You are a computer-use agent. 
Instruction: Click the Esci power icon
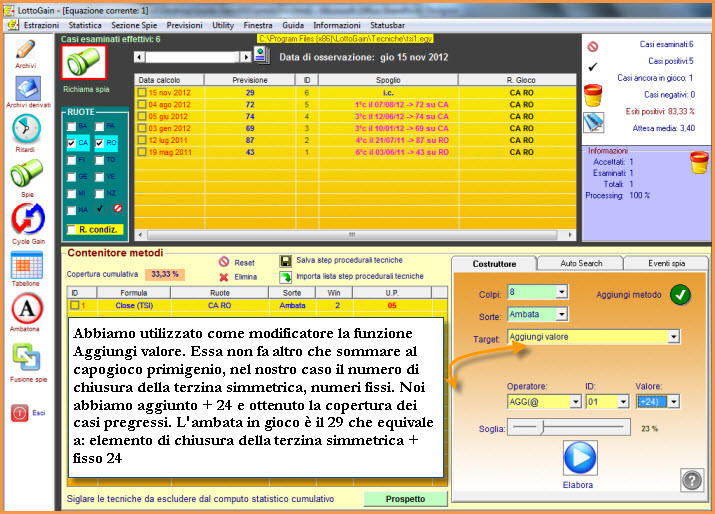[20, 413]
